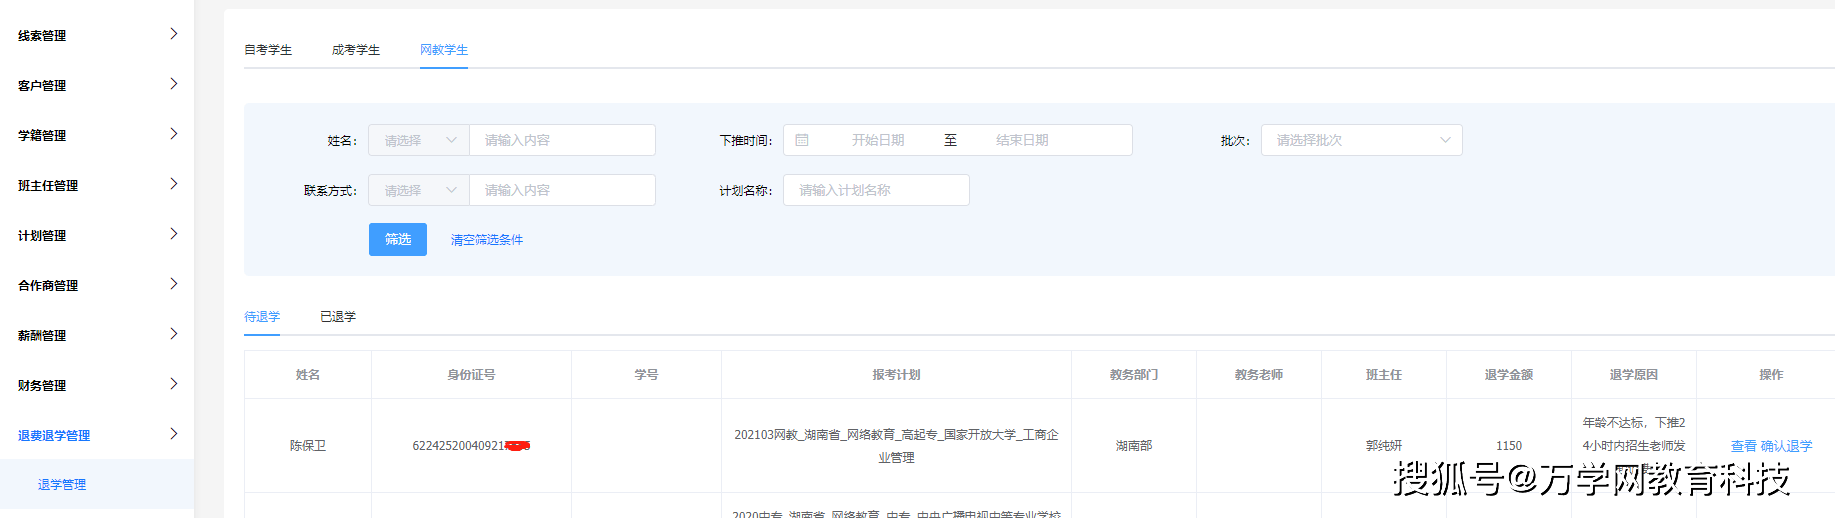The height and width of the screenshot is (518, 1835).
Task: Open the 联系方式 filter type dropdown
Action: pyautogui.click(x=419, y=190)
